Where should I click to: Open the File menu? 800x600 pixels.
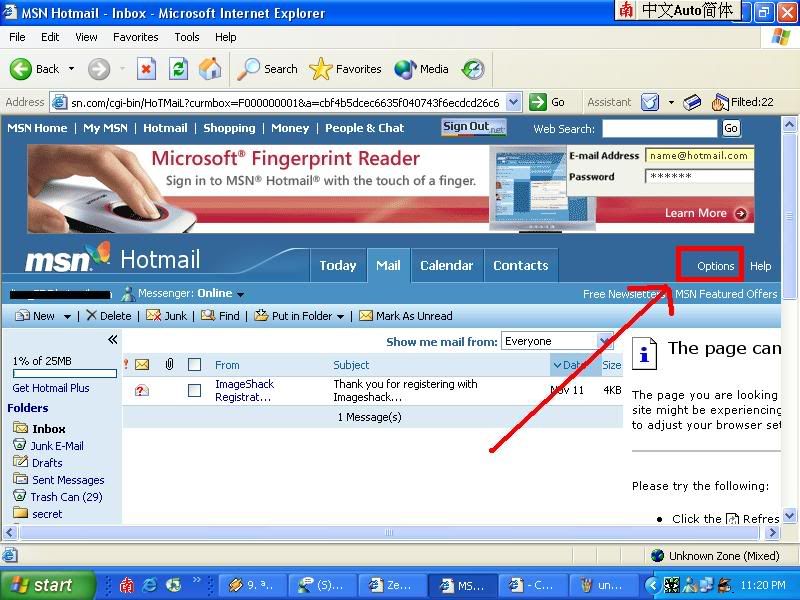(x=17, y=37)
